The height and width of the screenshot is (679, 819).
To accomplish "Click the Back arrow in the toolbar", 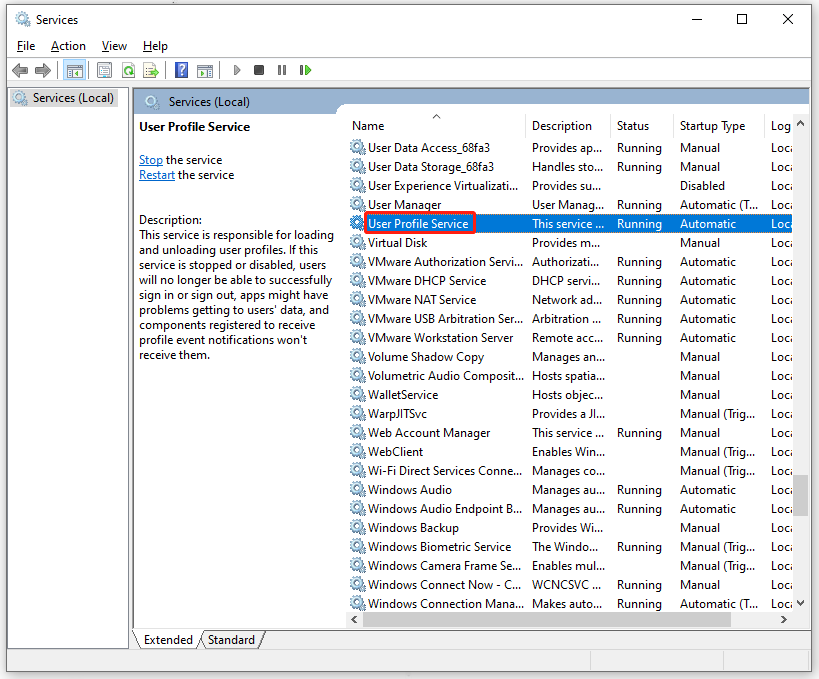I will pyautogui.click(x=20, y=70).
